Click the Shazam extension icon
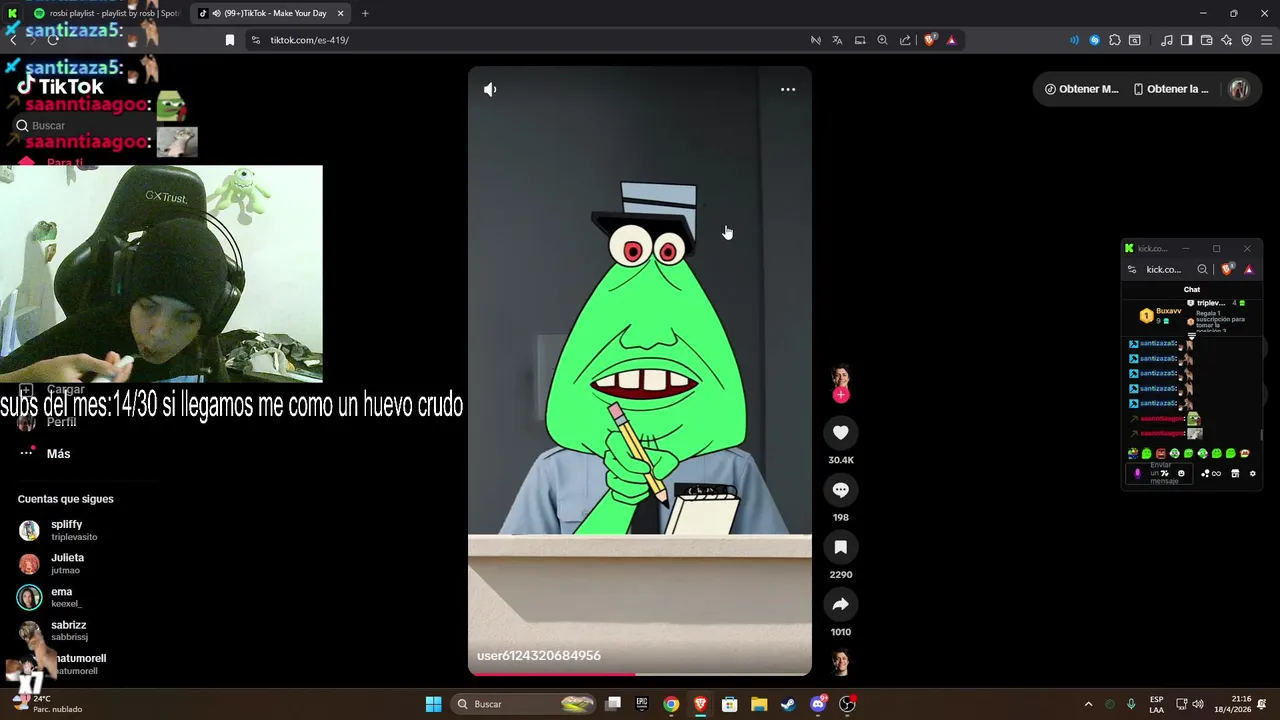1280x720 pixels. tap(1094, 40)
